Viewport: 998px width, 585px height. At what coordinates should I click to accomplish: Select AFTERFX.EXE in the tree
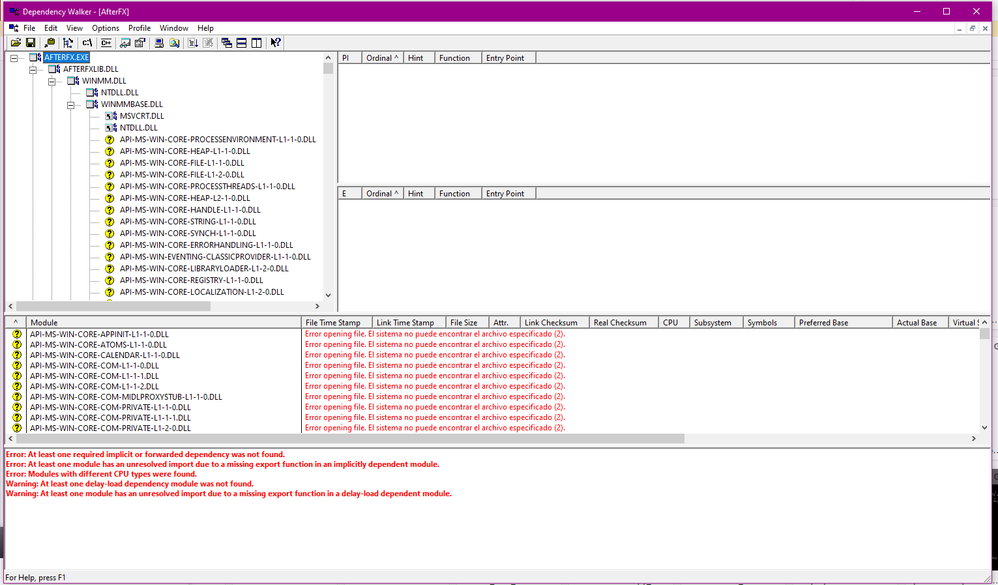click(x=66, y=57)
